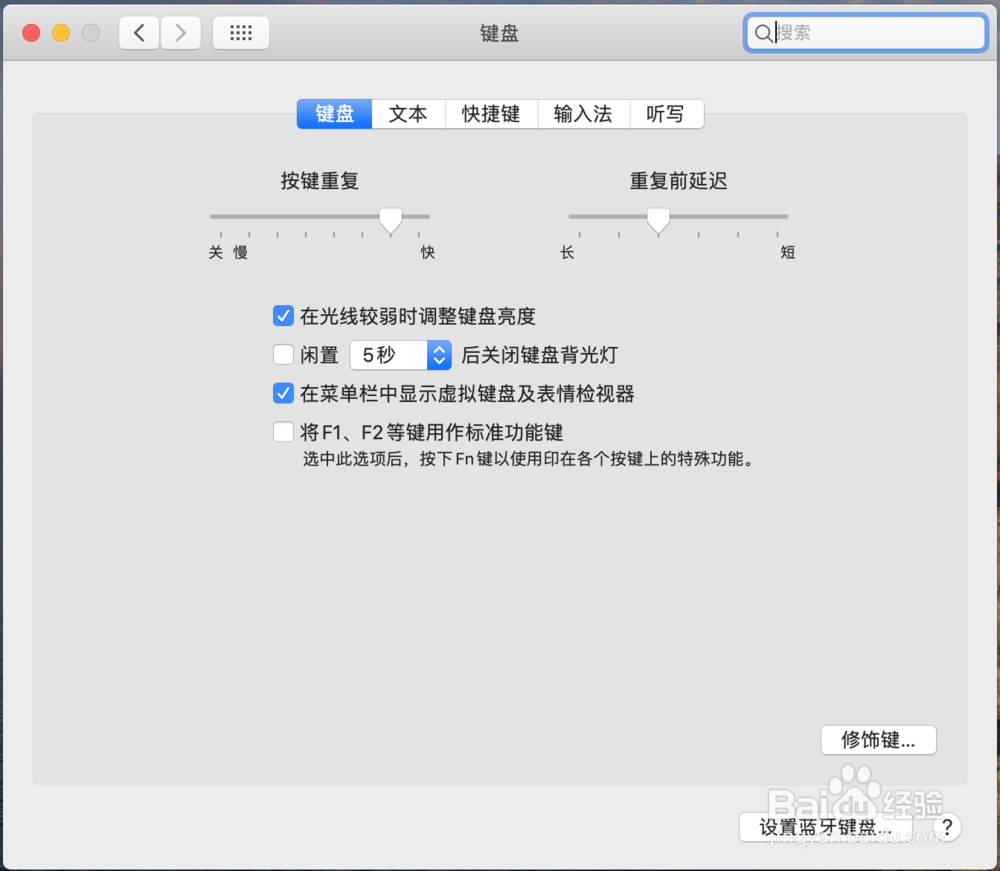Select the 输入法 tab
1000x871 pixels.
(x=583, y=113)
